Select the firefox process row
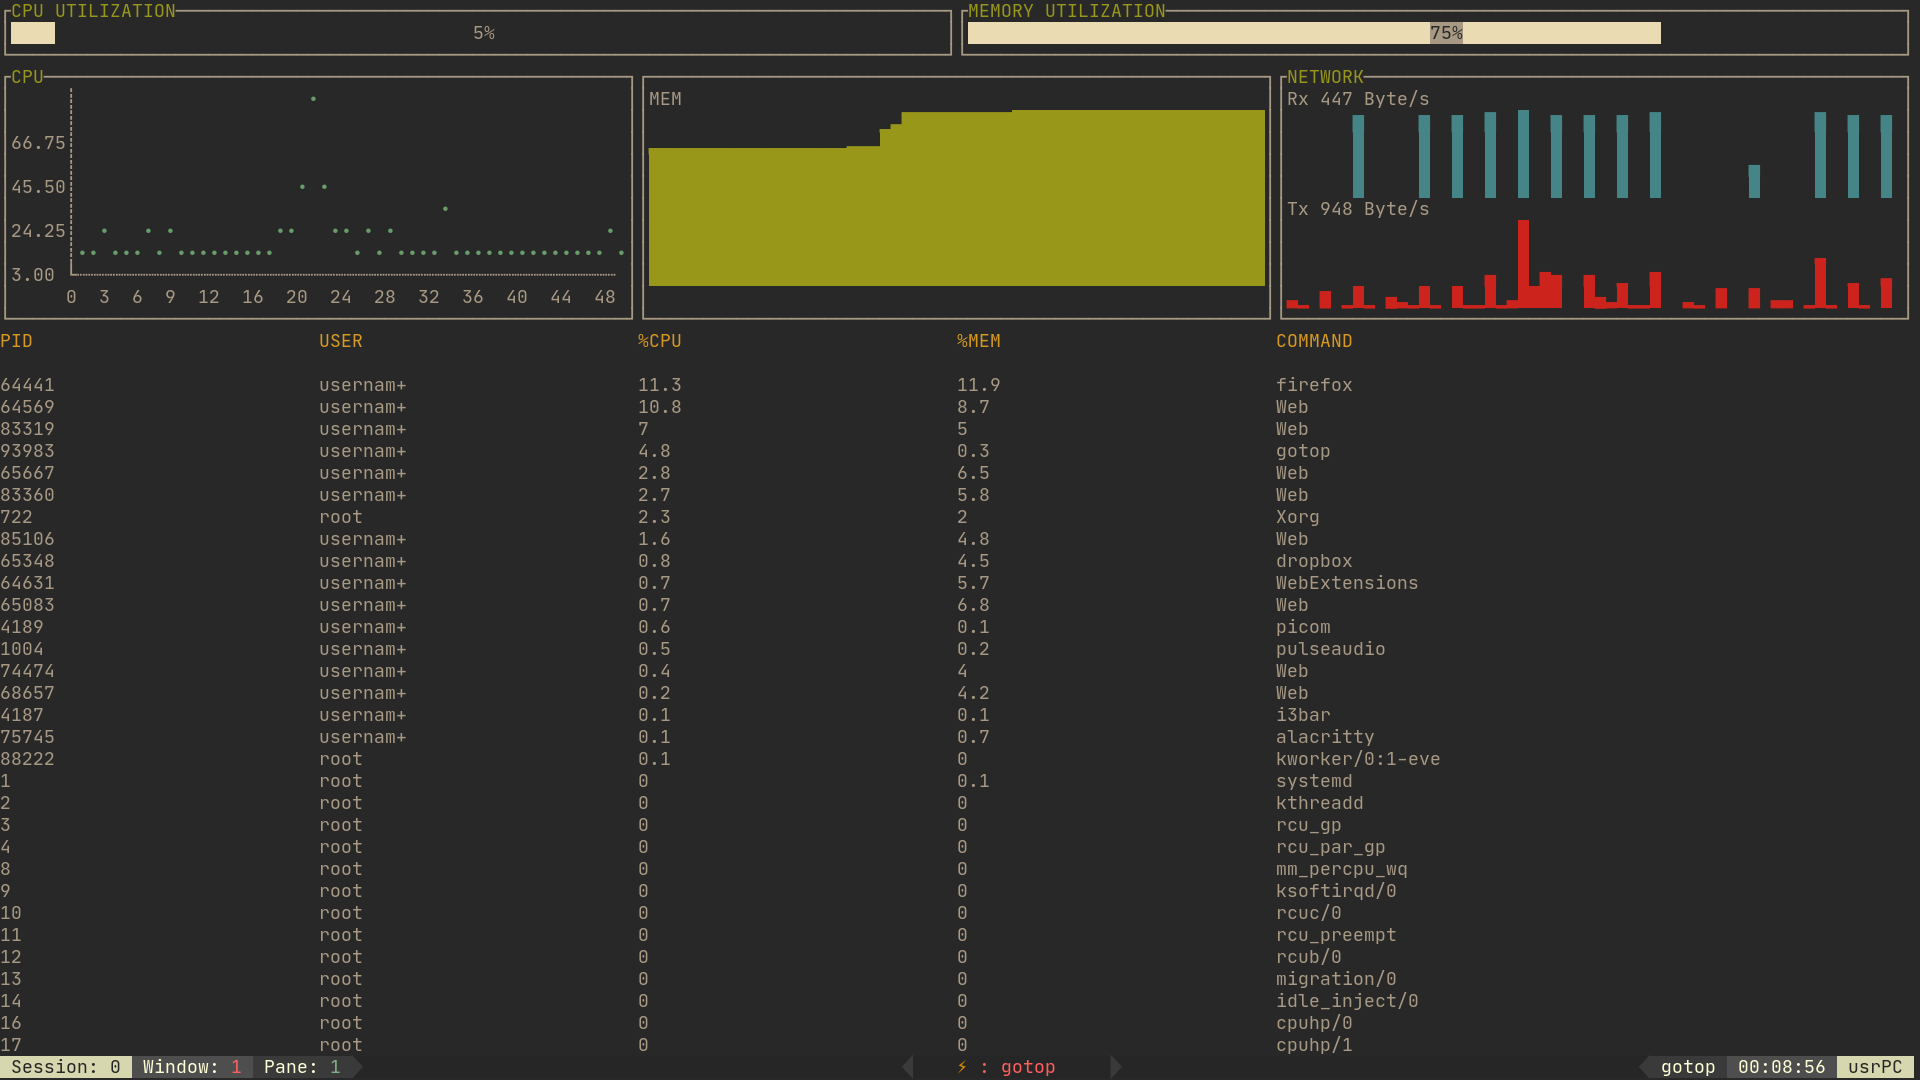1920x1080 pixels. 1313,385
